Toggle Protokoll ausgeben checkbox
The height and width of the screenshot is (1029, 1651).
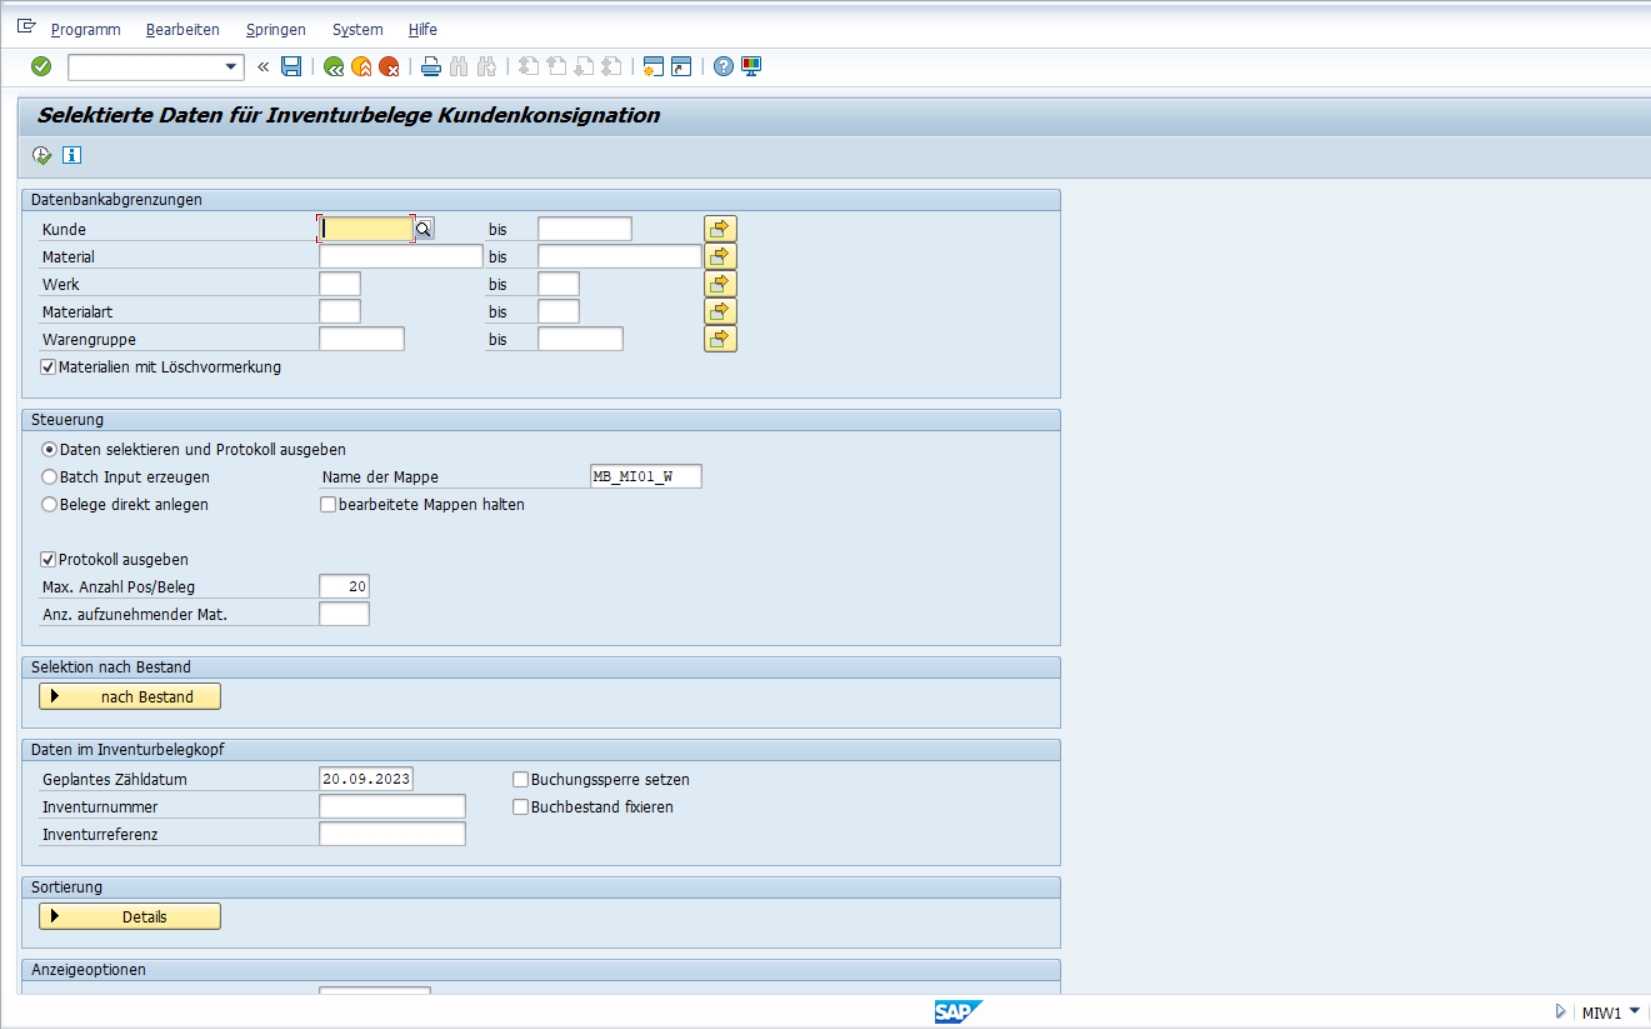[48, 559]
